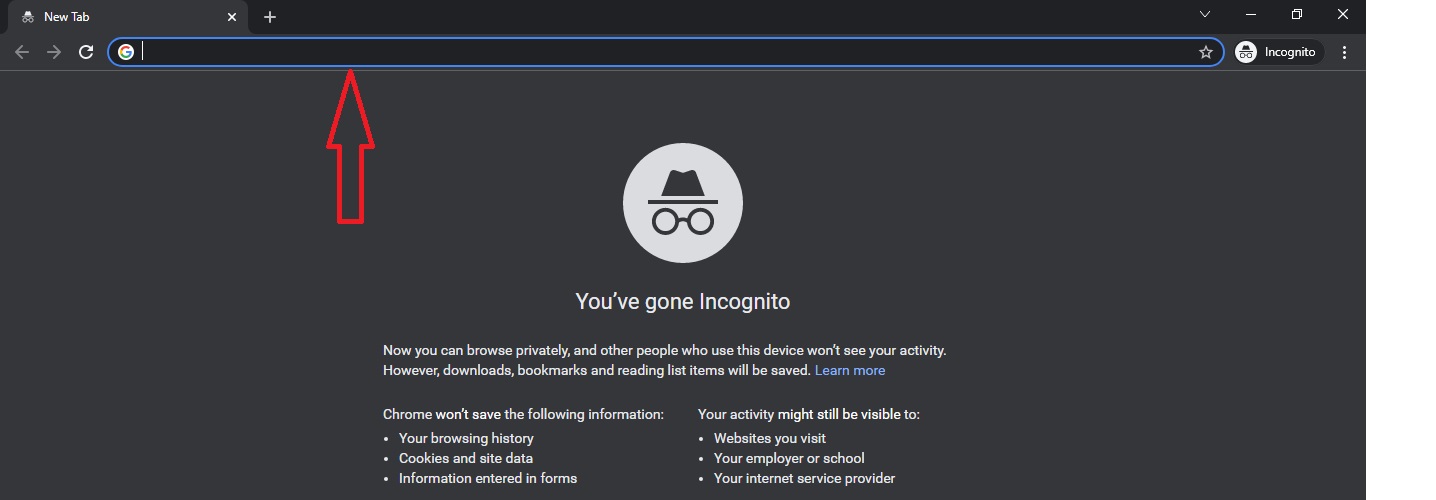Expand the tab search dropdown chevron
The image size is (1436, 500).
[1205, 14]
